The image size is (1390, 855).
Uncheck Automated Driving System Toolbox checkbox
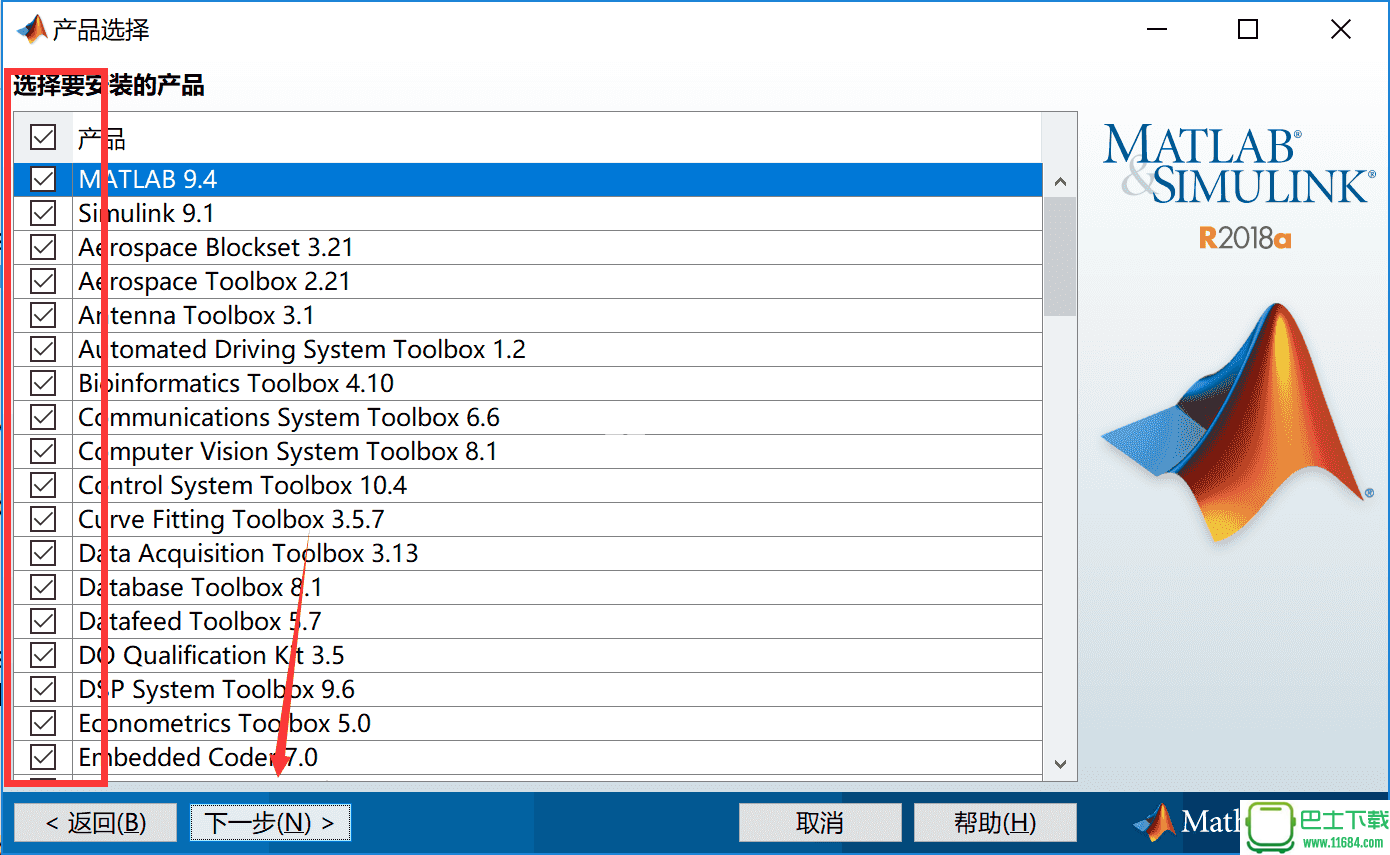click(x=43, y=349)
